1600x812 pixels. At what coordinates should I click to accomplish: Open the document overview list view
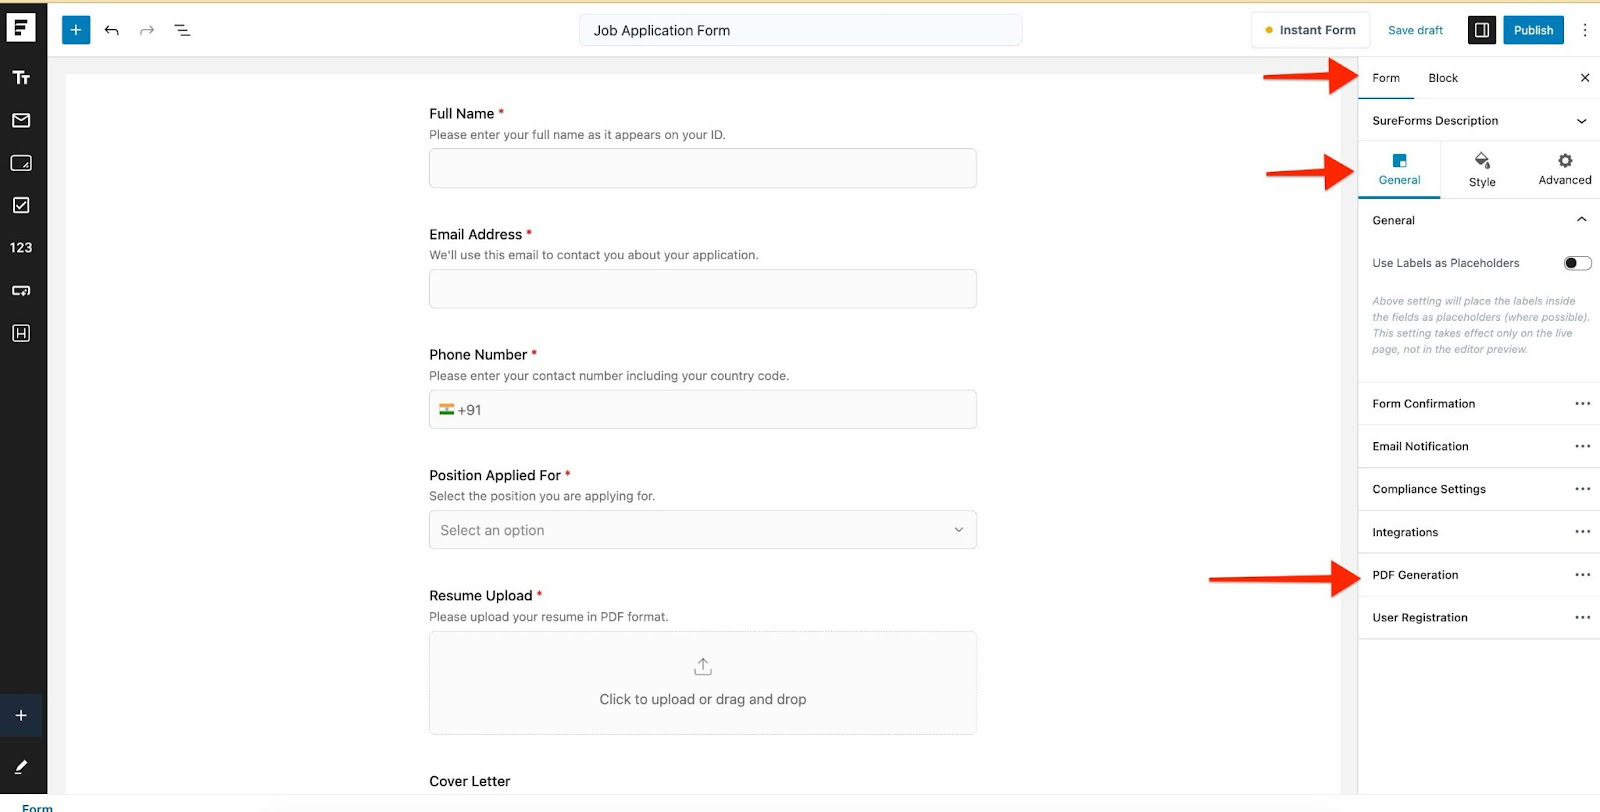tap(182, 30)
